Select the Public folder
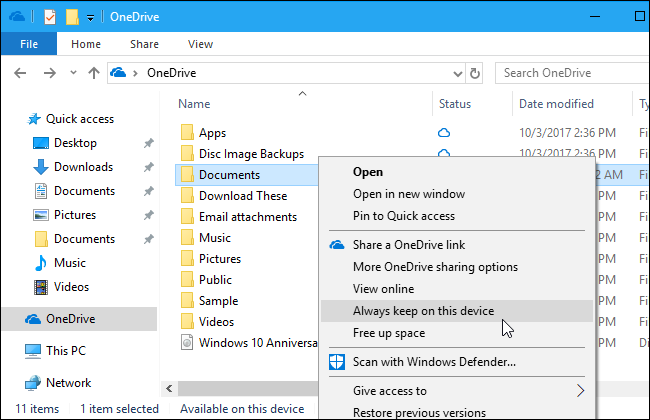Image resolution: width=650 pixels, height=420 pixels. coord(215,280)
